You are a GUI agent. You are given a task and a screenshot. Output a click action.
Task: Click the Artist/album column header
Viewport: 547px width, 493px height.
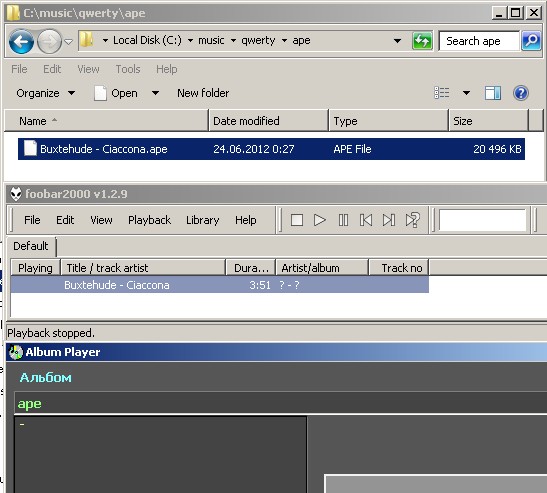pyautogui.click(x=322, y=268)
